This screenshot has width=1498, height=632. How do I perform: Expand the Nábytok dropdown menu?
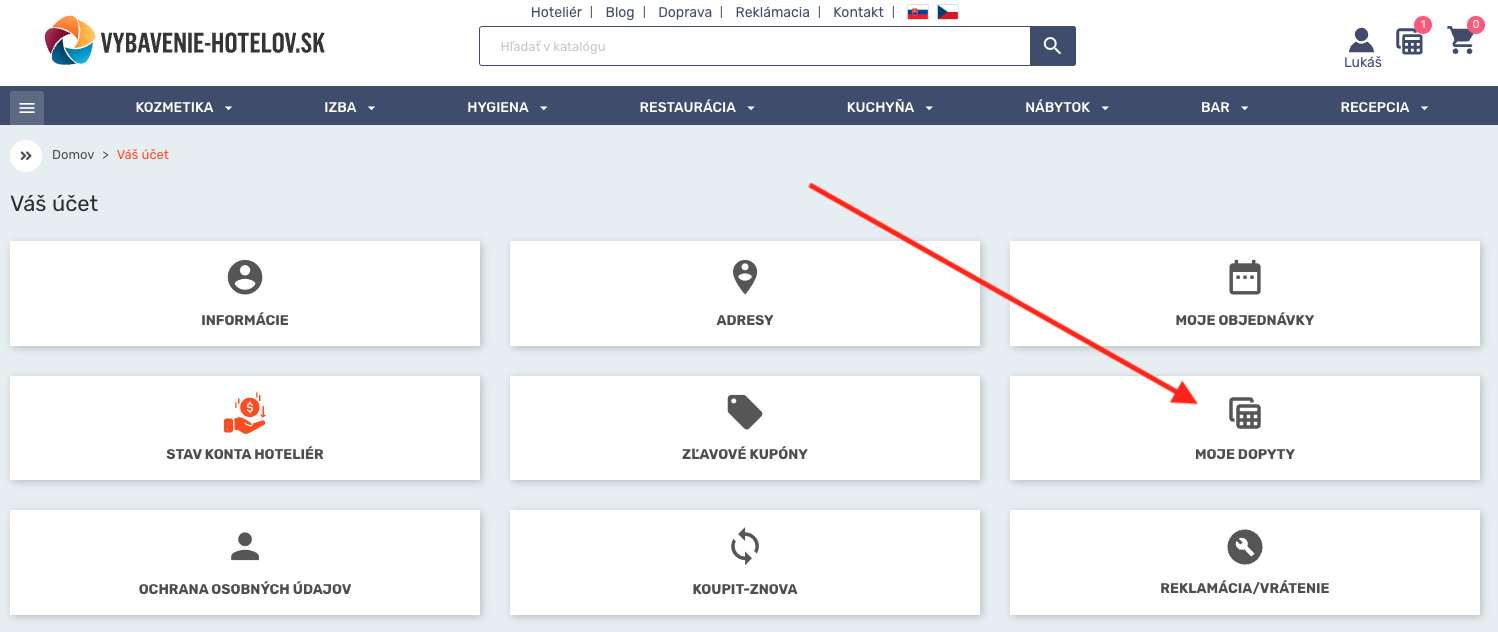(x=1067, y=107)
